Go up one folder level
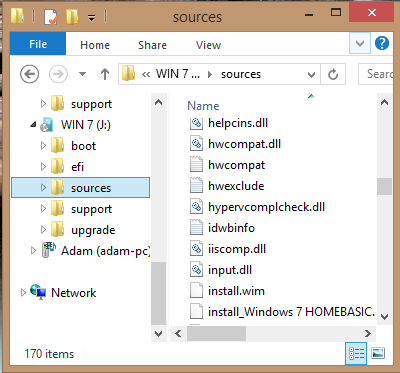The width and height of the screenshot is (400, 373). [105, 74]
